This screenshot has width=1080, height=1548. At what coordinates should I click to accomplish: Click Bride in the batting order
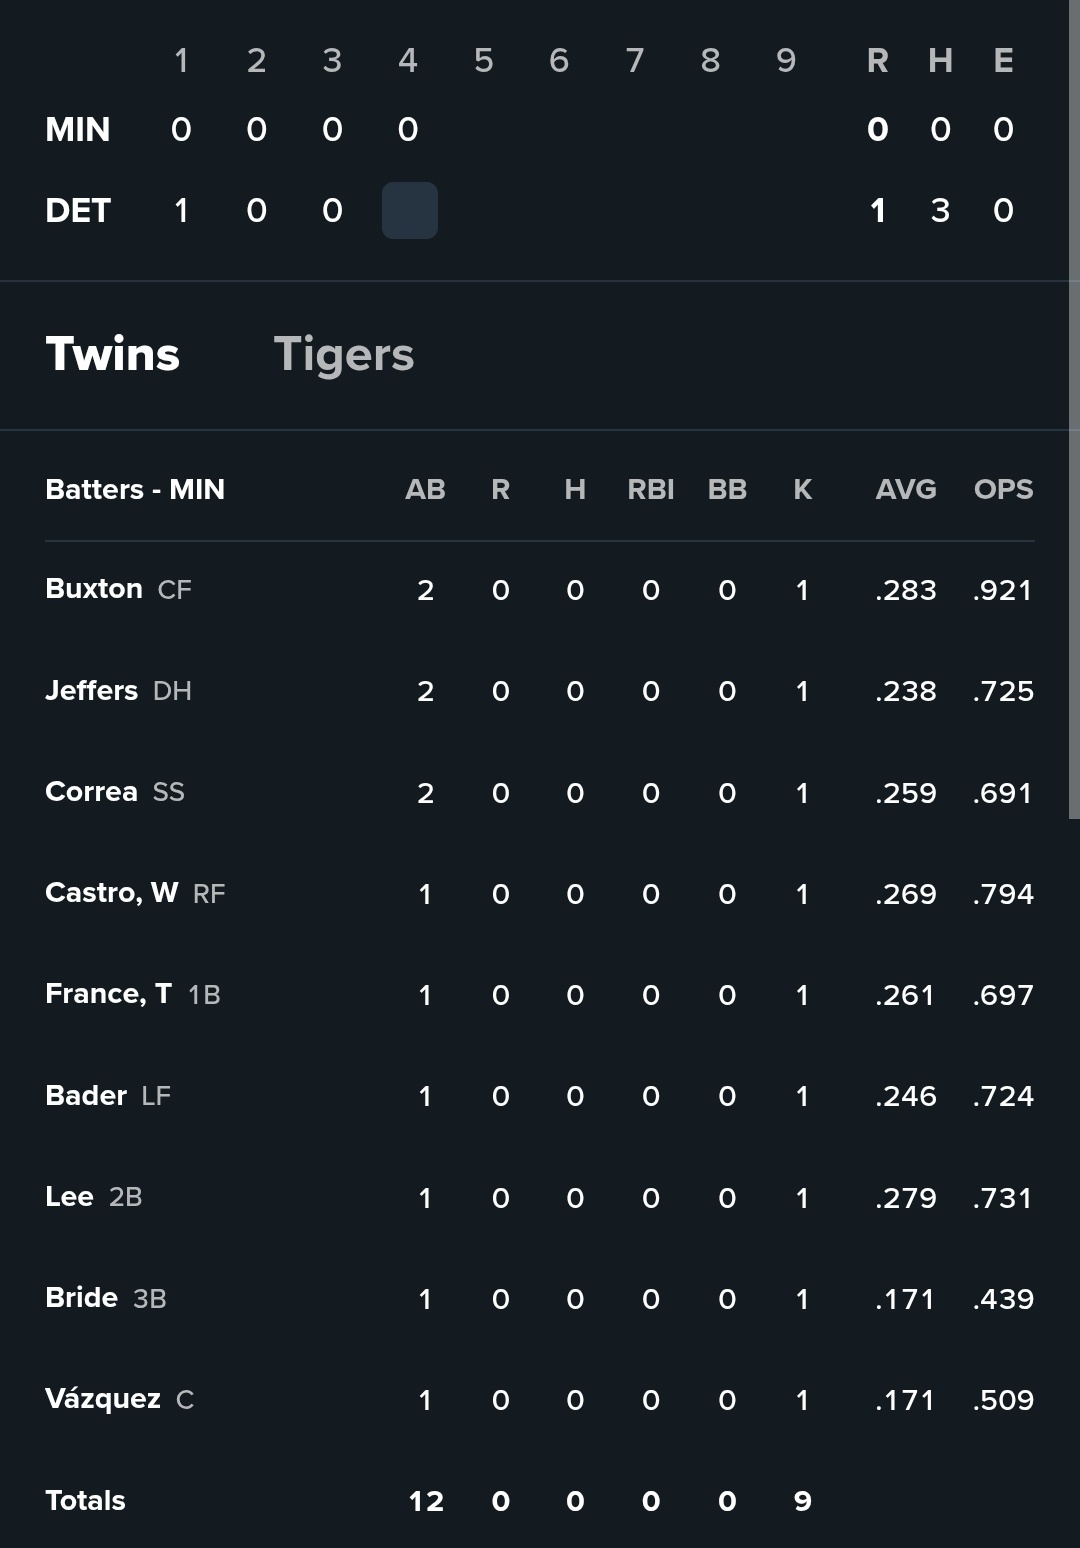(x=82, y=1297)
